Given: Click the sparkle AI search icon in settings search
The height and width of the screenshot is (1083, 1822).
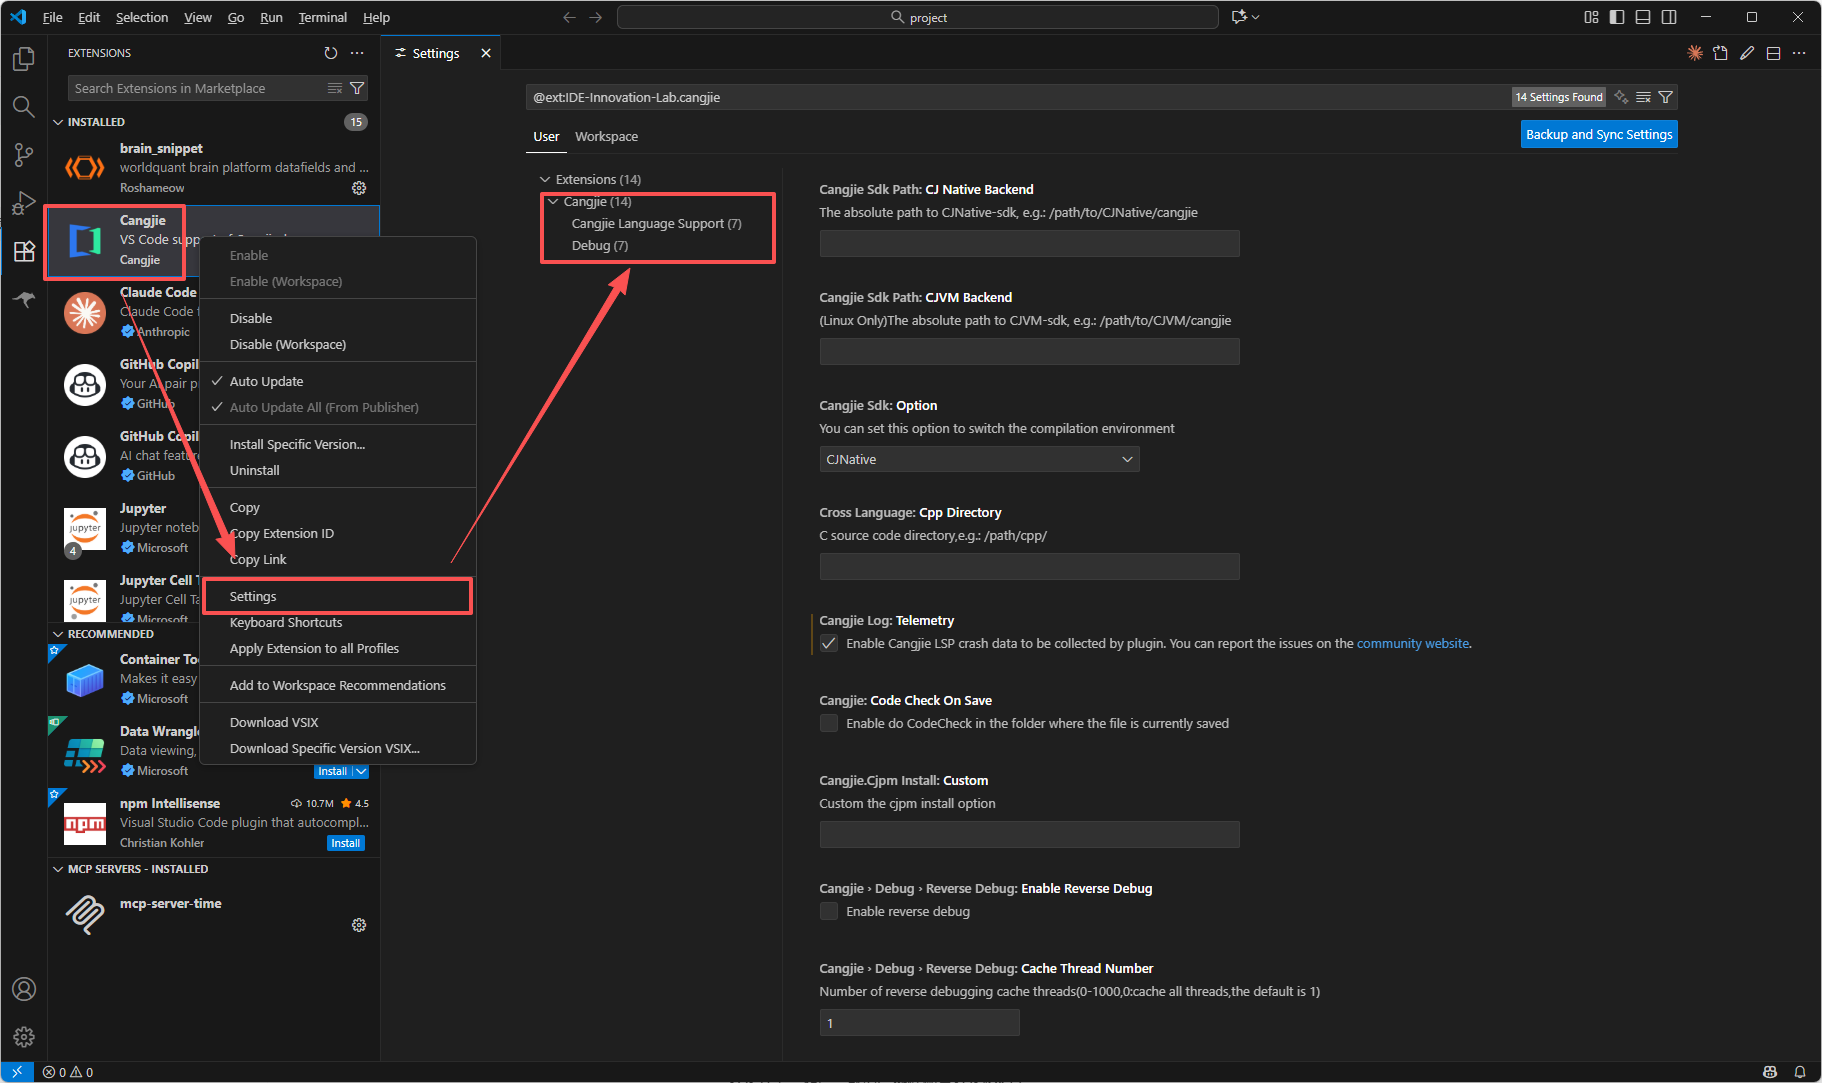Looking at the screenshot, I should click(x=1621, y=97).
